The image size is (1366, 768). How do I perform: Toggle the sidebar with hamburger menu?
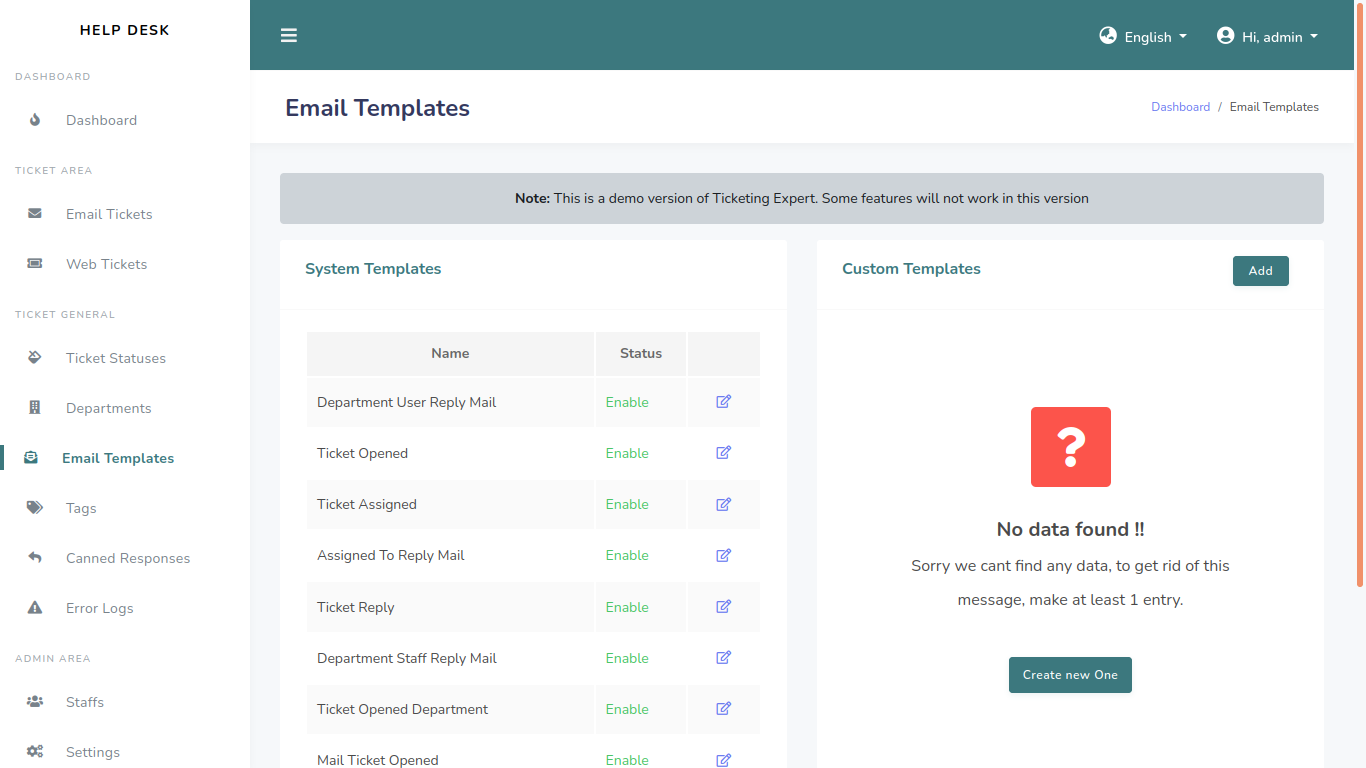[289, 35]
